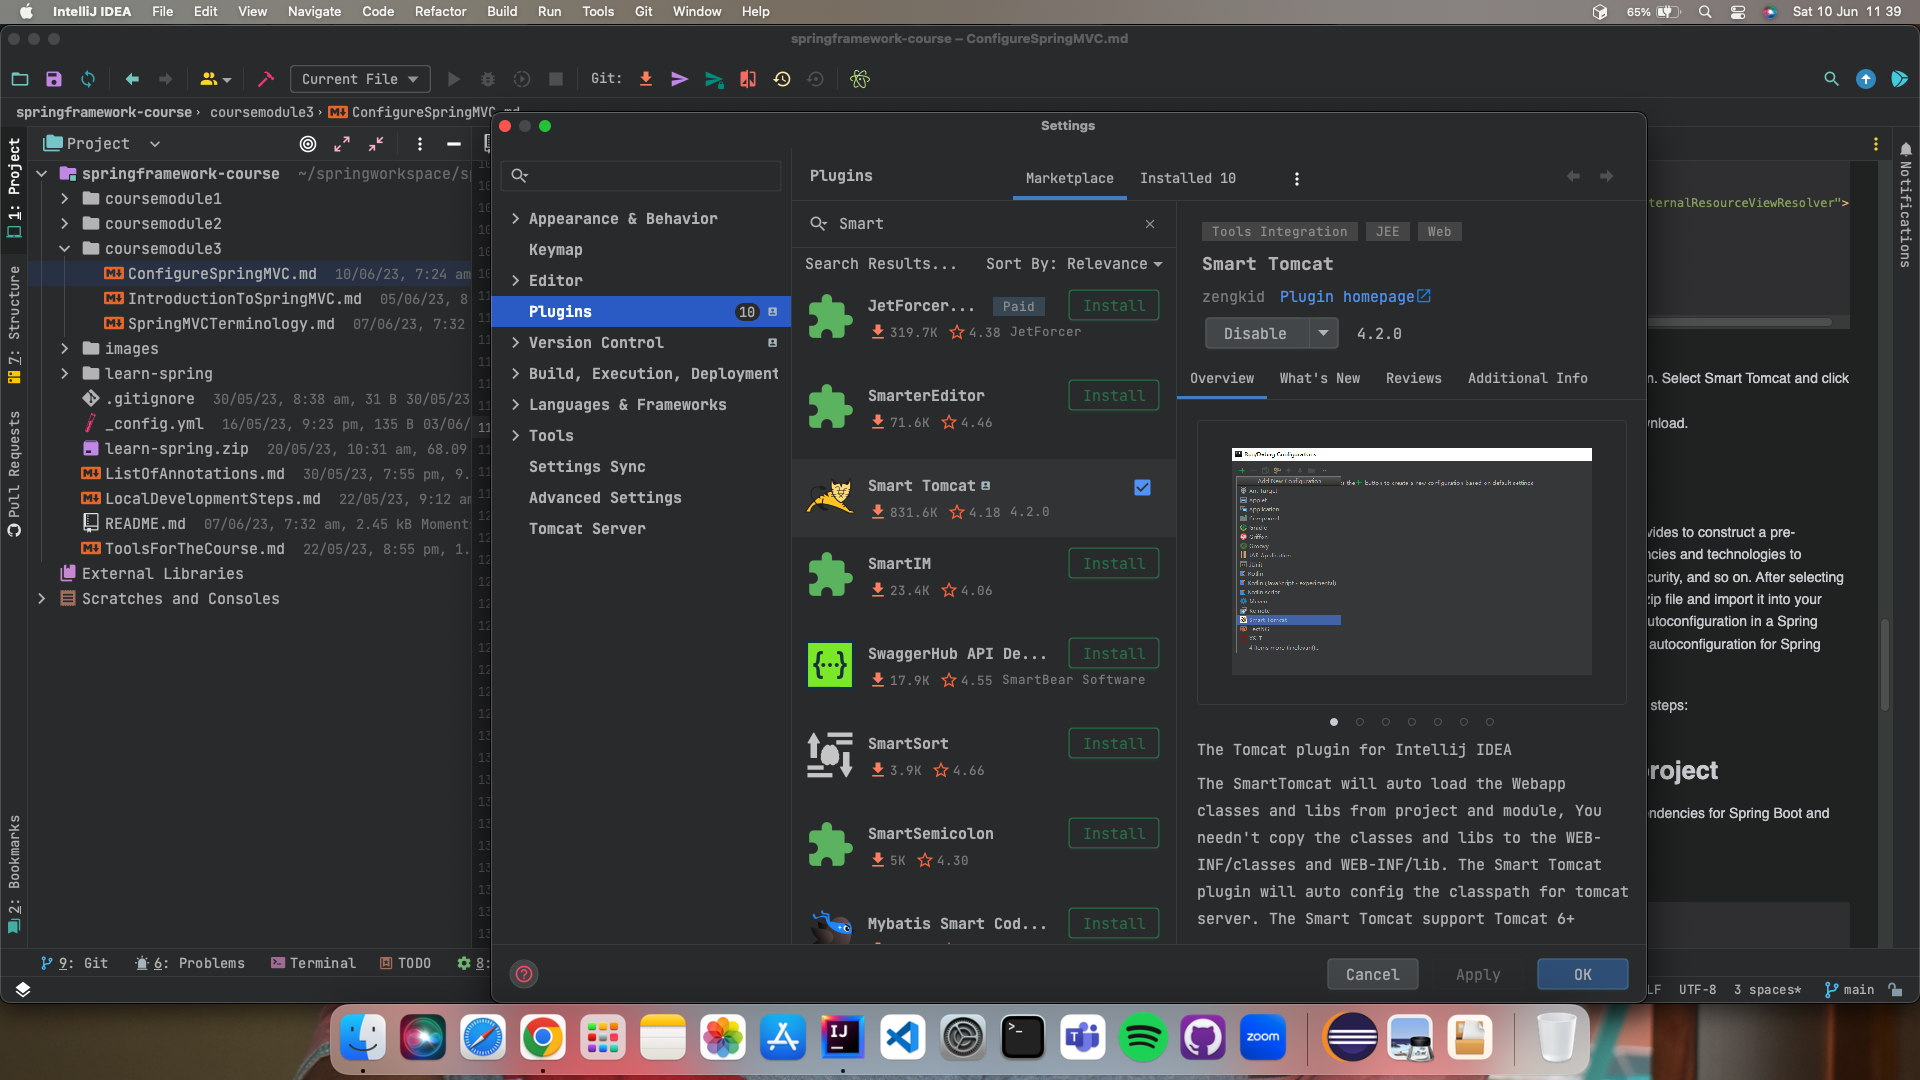This screenshot has width=1920, height=1080.
Task: Open the Refactor menu in menu bar
Action: click(x=440, y=11)
